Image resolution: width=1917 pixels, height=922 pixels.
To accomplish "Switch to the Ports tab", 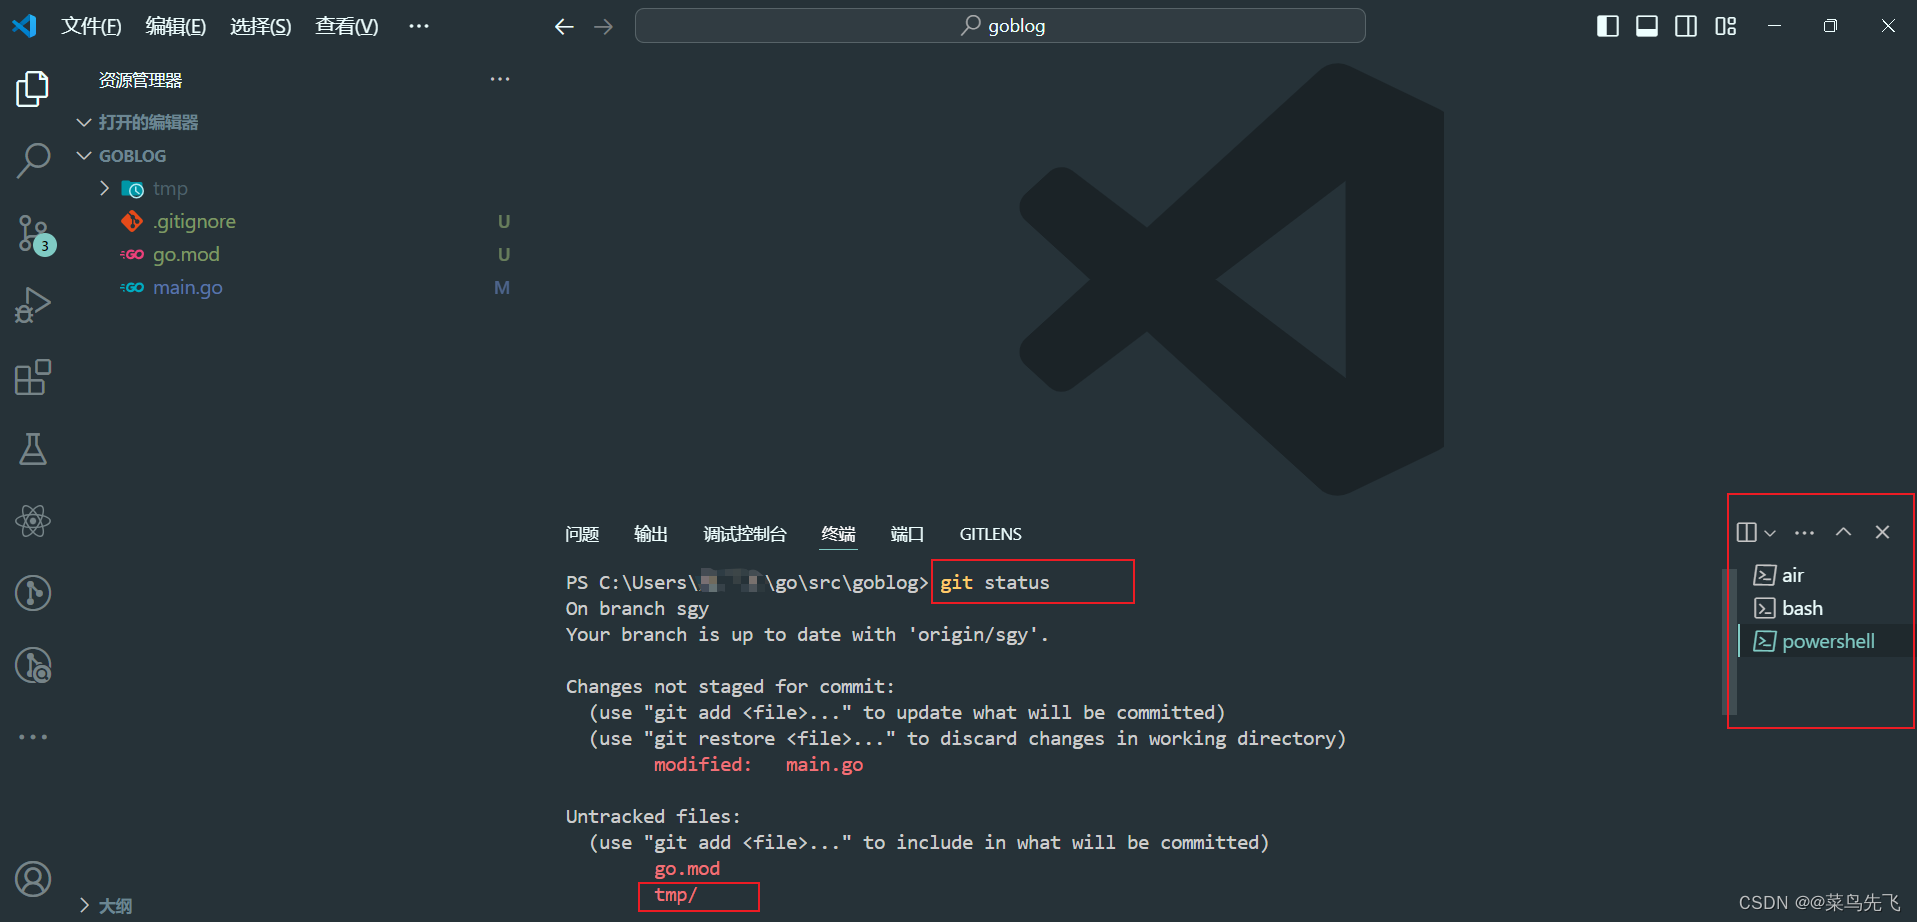I will pyautogui.click(x=907, y=534).
